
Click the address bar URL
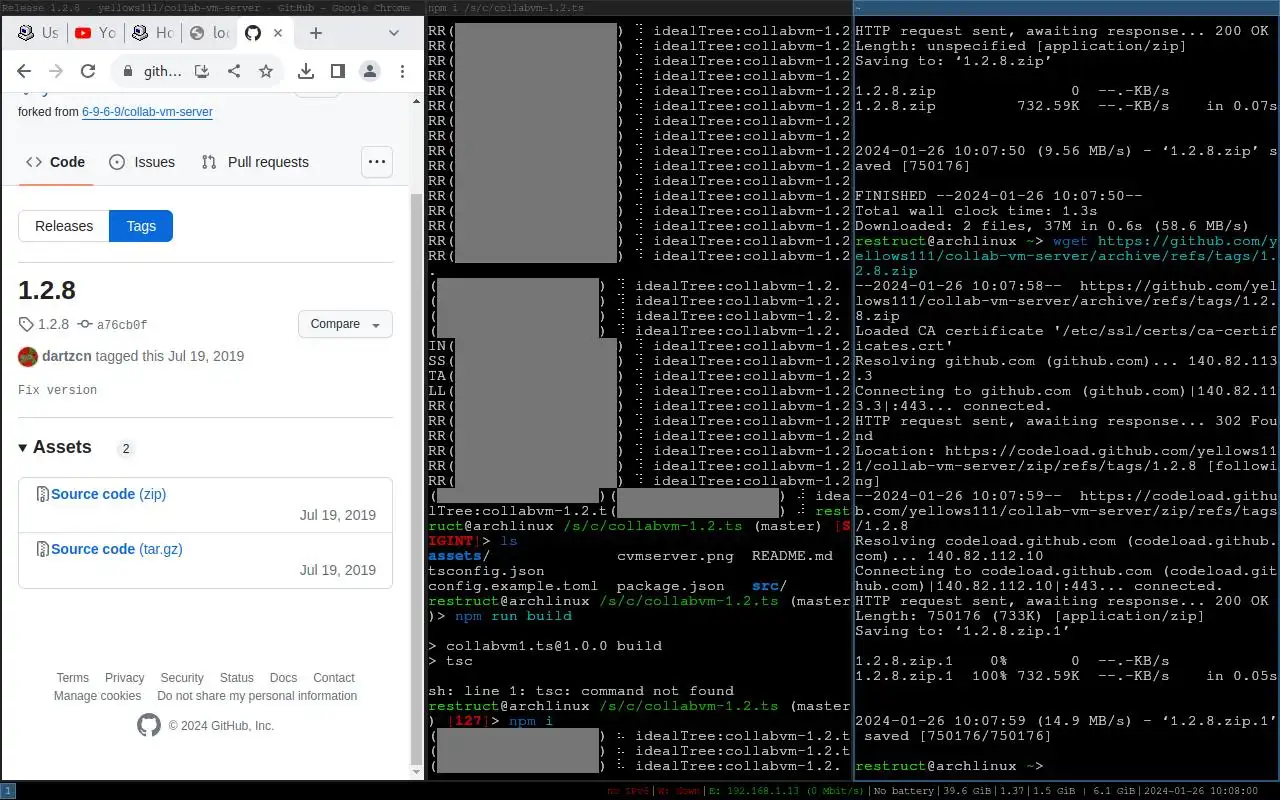pyautogui.click(x=162, y=71)
